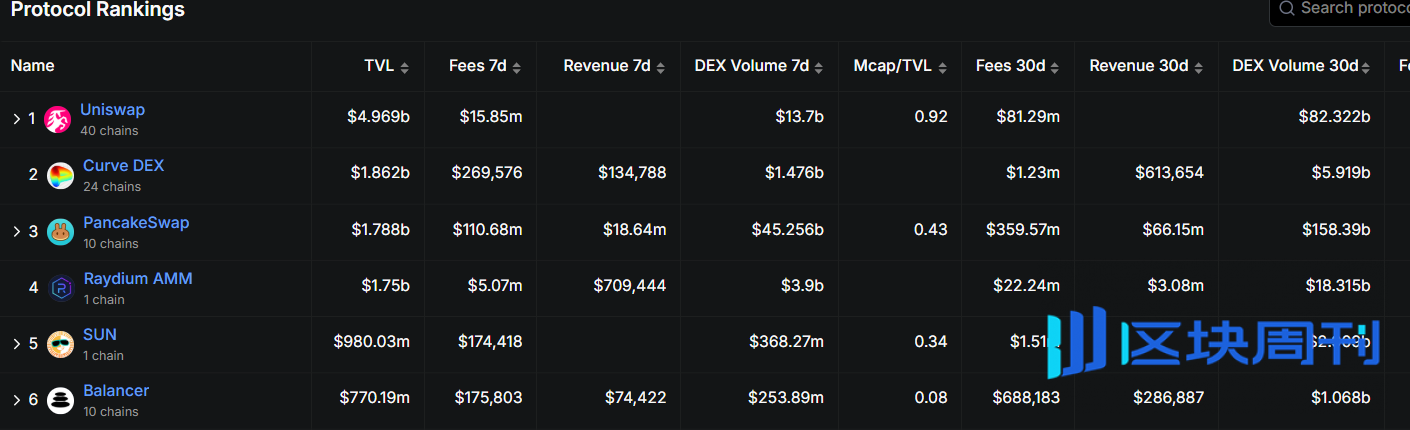Click Uniswap Fees 7d $15.85m
Screen dimensions: 1410x430
click(491, 117)
